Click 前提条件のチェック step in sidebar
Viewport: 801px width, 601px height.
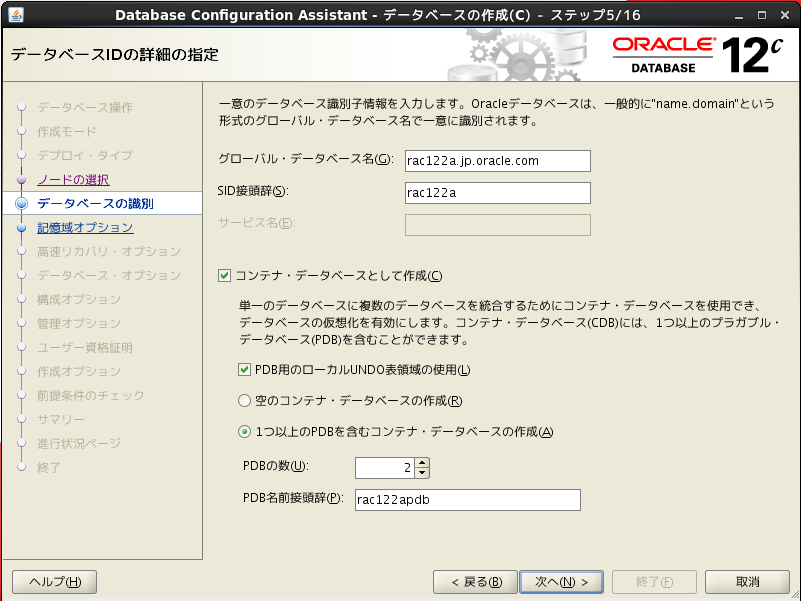click(90, 396)
